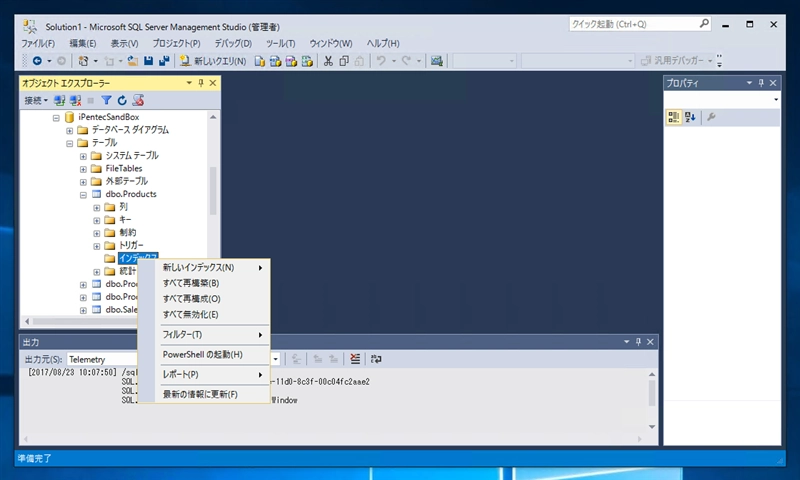Expand the 外部テーブル folder
This screenshot has width=800, height=480.
tap(83, 182)
